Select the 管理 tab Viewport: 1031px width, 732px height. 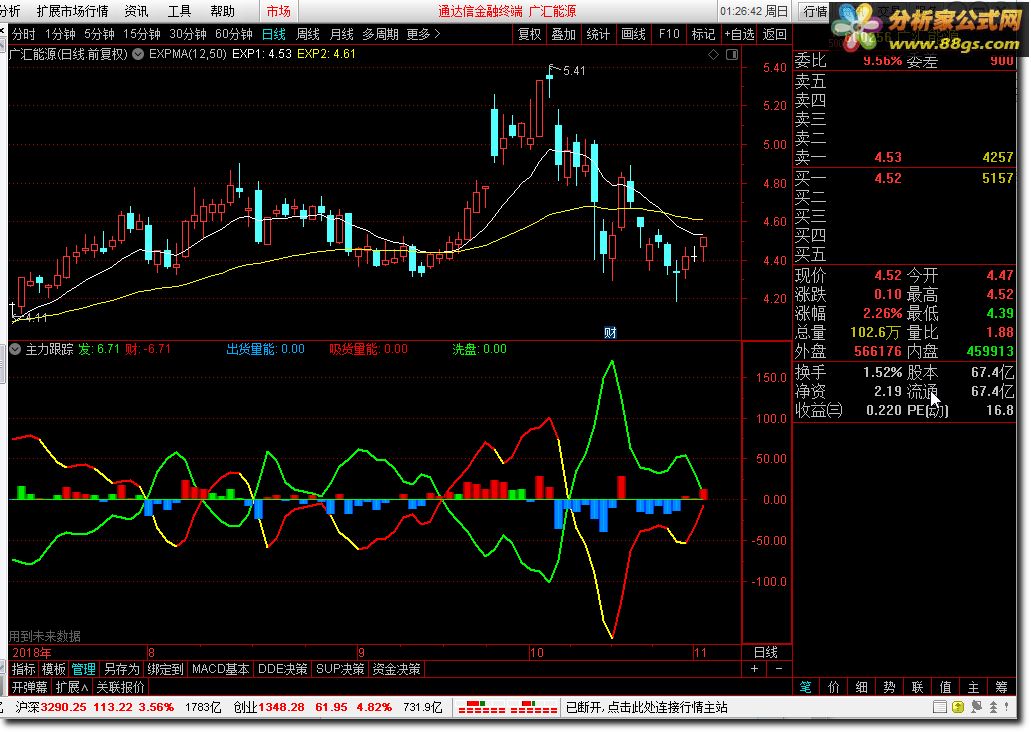click(x=84, y=669)
